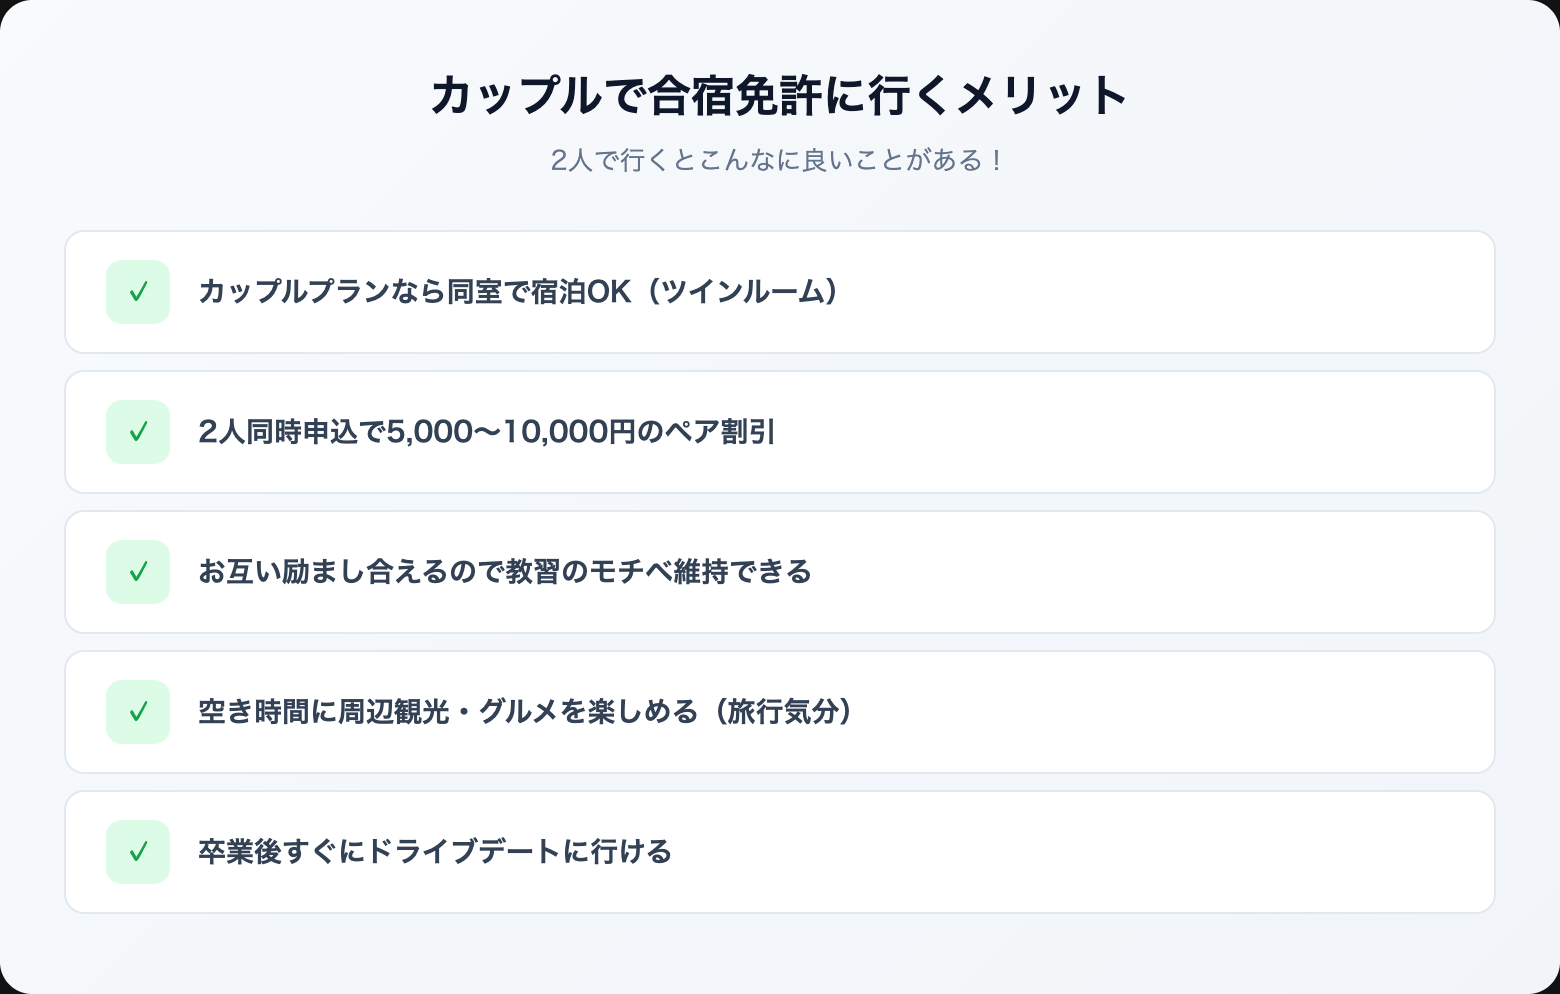Image resolution: width=1560 pixels, height=994 pixels.
Task: Click the text 卒業後すぐにドライブデートに行ける
Action: tap(434, 852)
